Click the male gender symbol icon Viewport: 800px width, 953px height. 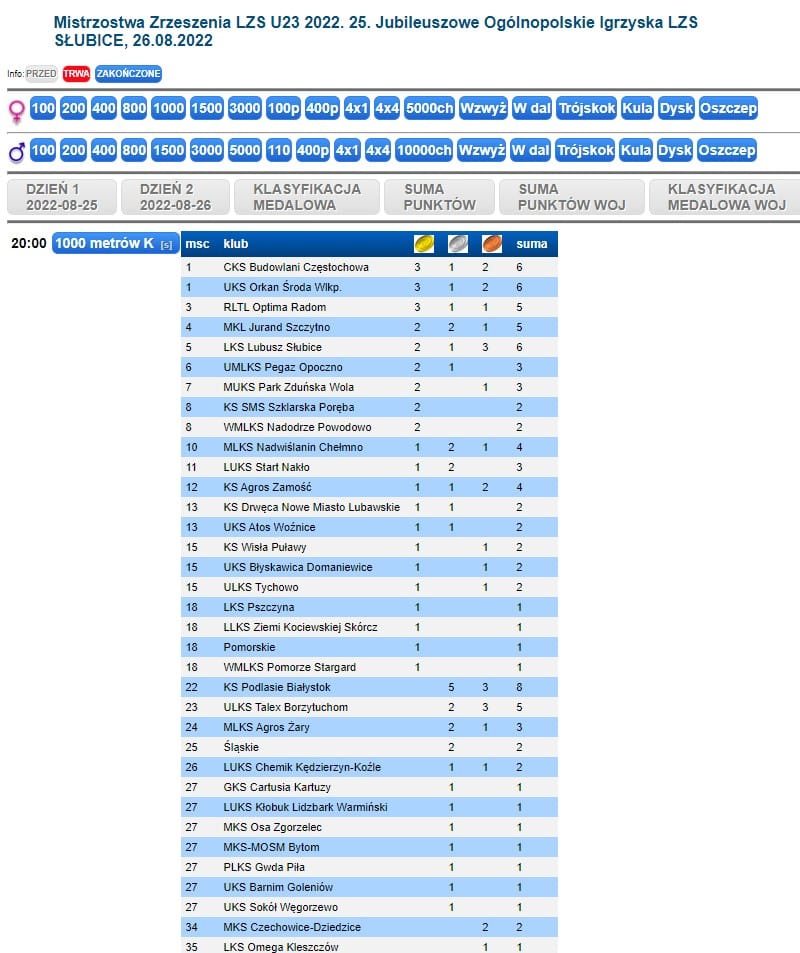click(x=16, y=152)
